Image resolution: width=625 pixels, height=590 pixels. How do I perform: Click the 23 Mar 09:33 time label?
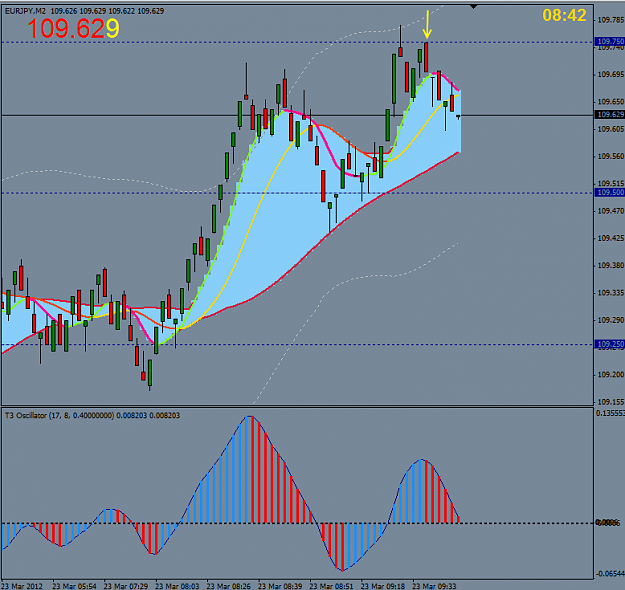(x=434, y=586)
